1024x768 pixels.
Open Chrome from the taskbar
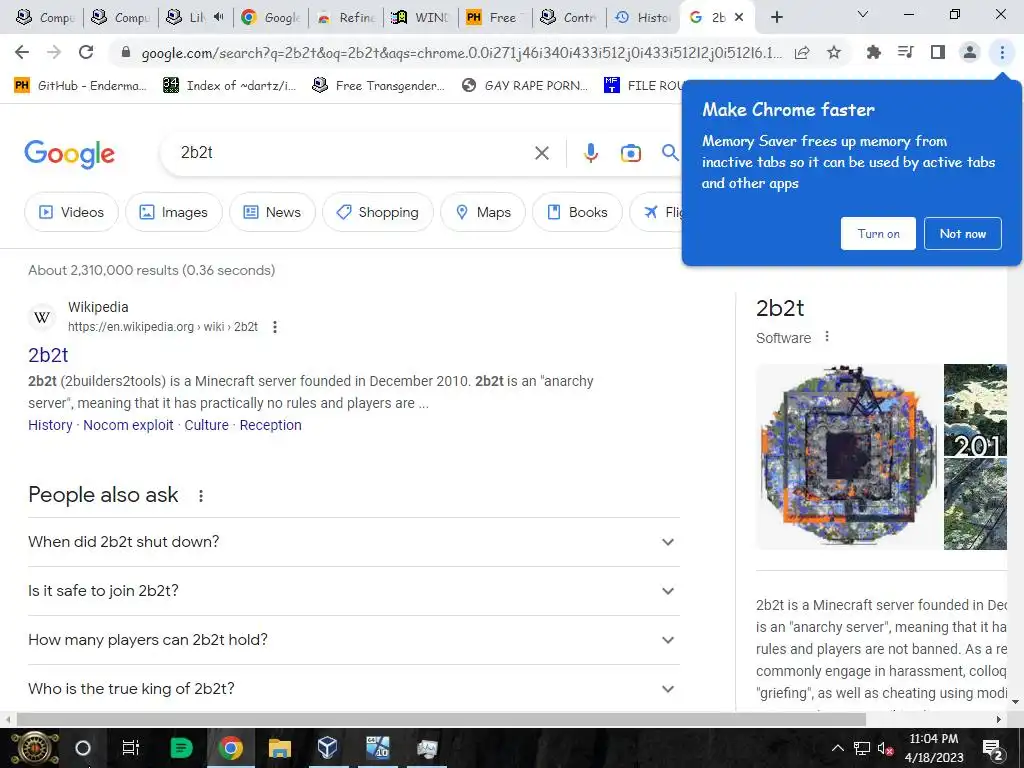pyautogui.click(x=230, y=748)
